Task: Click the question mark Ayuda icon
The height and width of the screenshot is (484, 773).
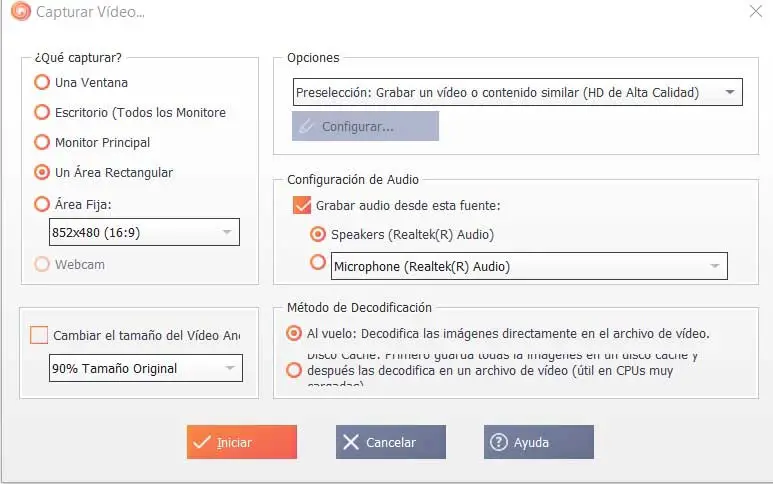Action: click(x=498, y=442)
